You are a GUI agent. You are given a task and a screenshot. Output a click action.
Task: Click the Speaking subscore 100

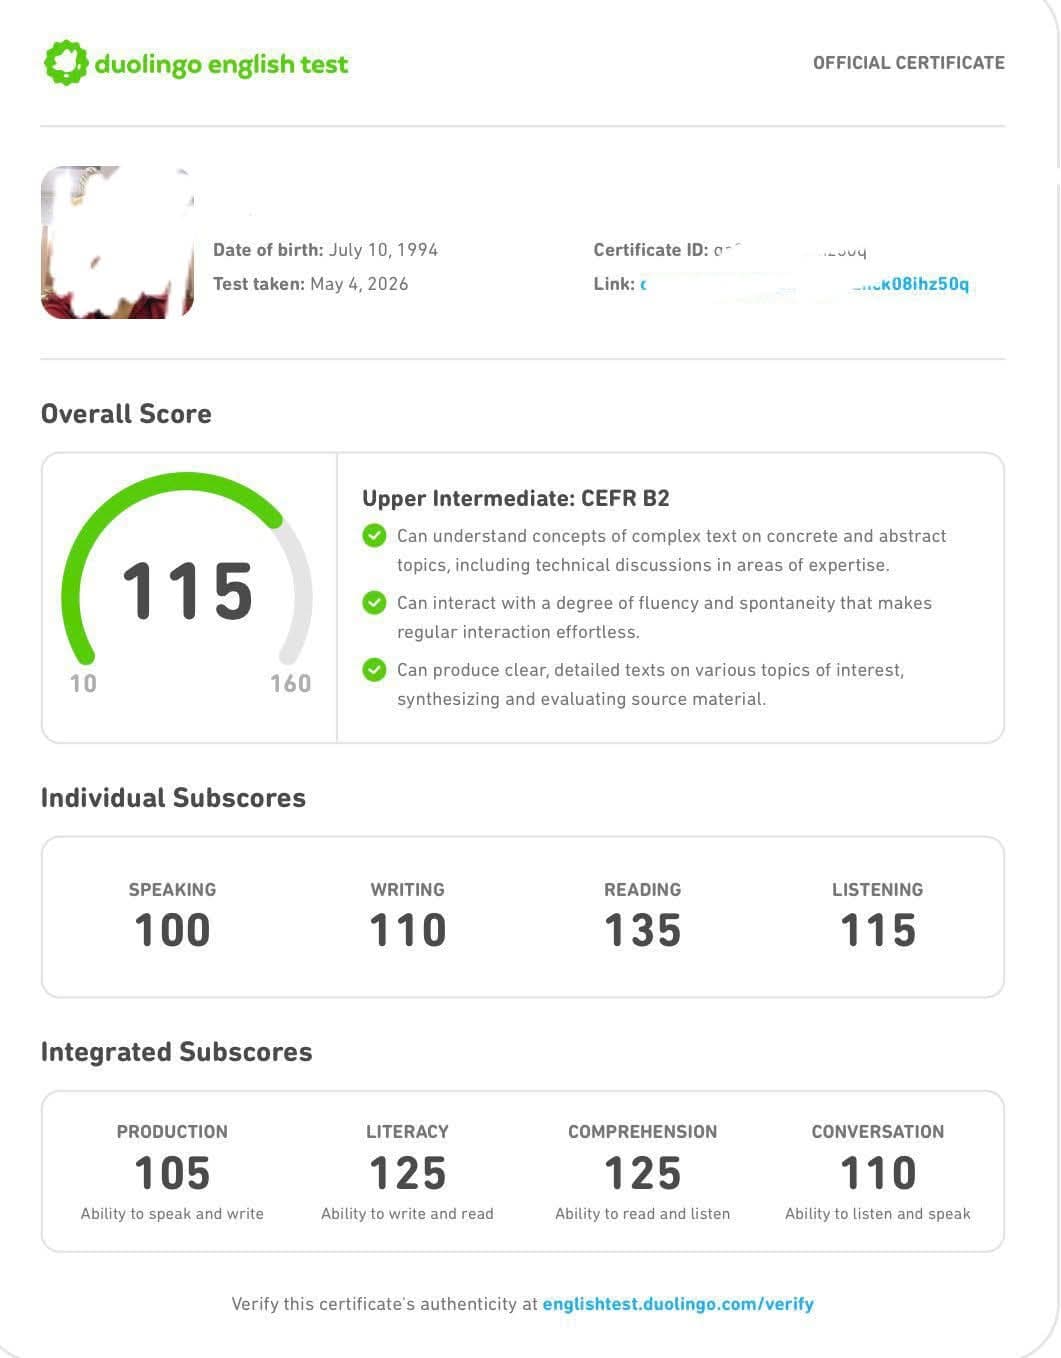(x=172, y=930)
